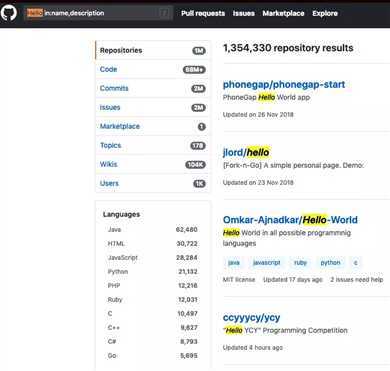Switch to Commits search results
Image resolution: width=390 pixels, height=371 pixels.
click(x=153, y=88)
